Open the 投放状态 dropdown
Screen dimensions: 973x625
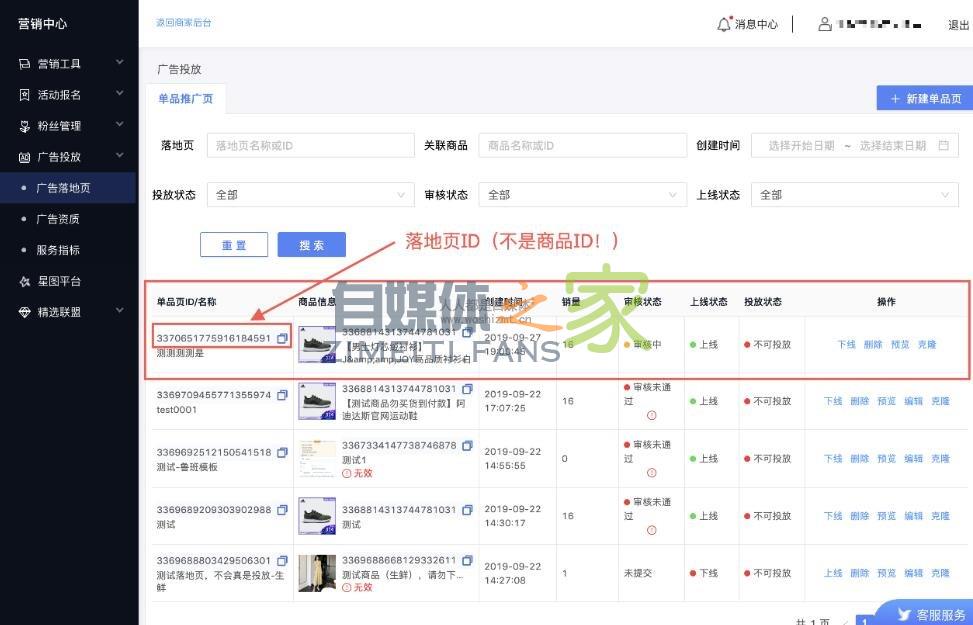pyautogui.click(x=310, y=195)
